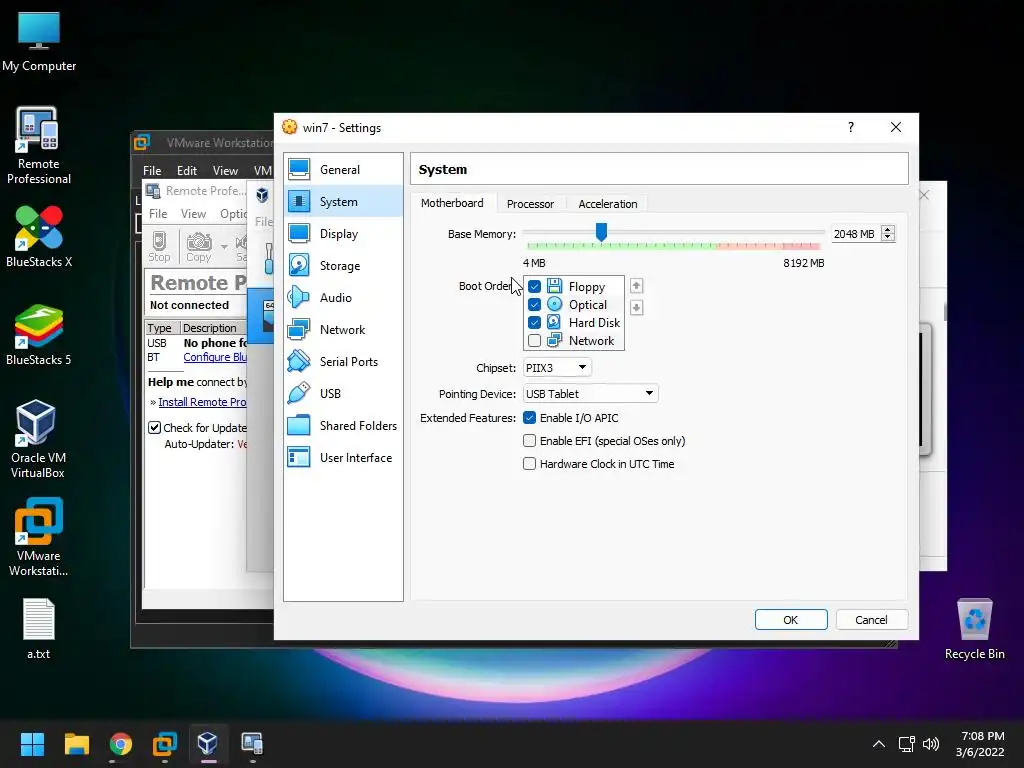Toggle Check for Updates checkbox
The image size is (1024, 768).
pos(155,428)
